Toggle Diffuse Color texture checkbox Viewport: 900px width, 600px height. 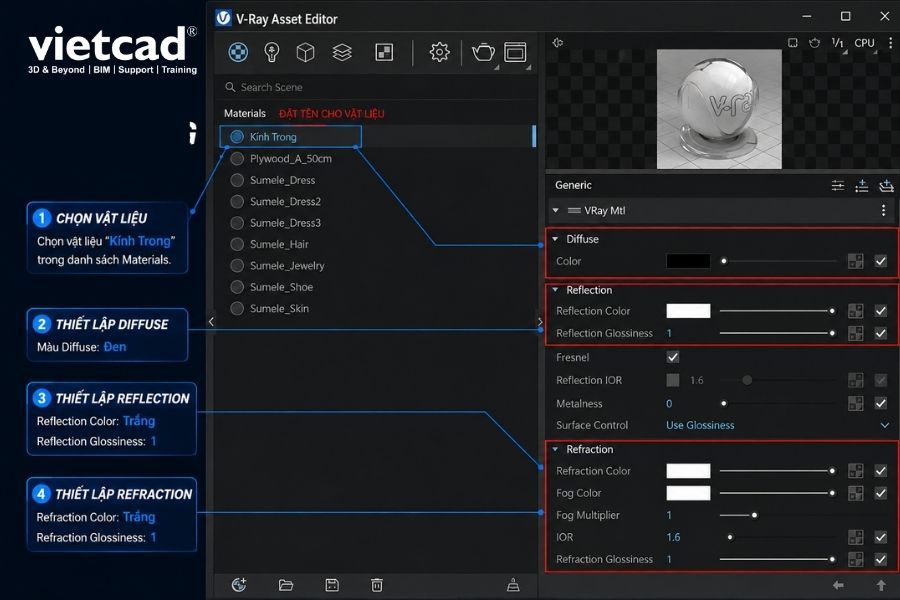click(x=880, y=261)
